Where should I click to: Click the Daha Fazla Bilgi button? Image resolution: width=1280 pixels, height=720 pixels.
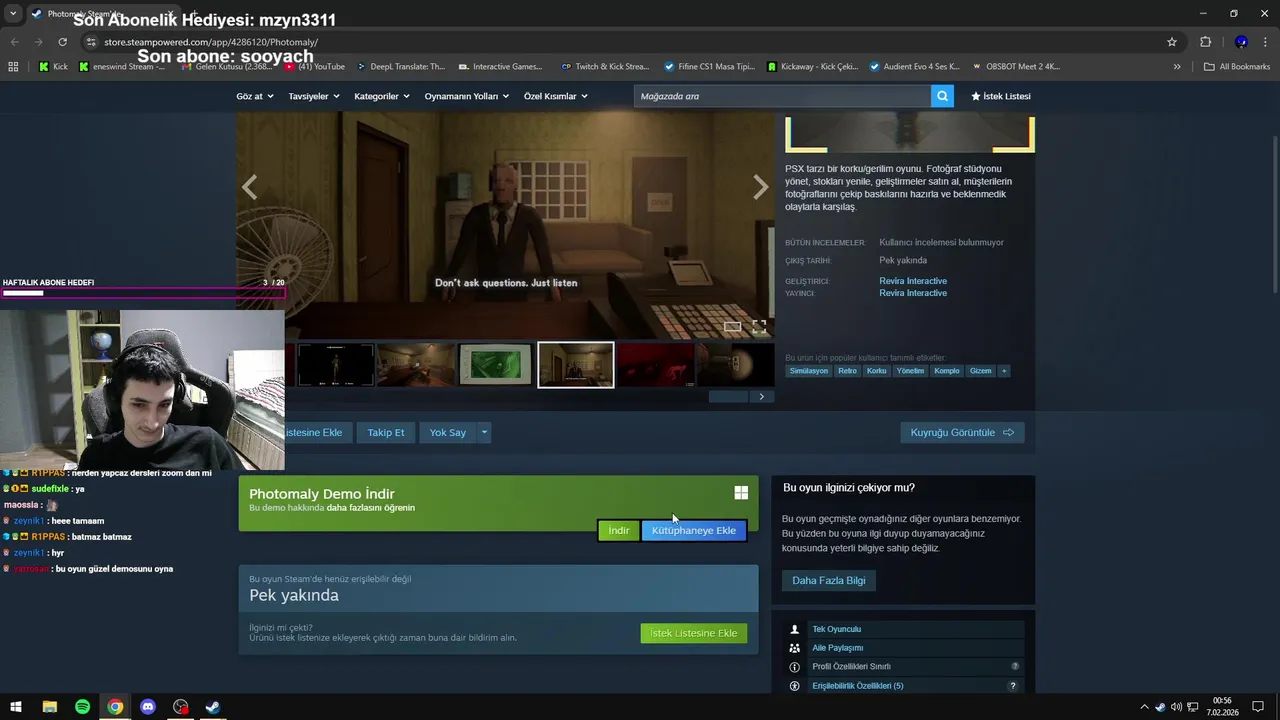[x=829, y=580]
